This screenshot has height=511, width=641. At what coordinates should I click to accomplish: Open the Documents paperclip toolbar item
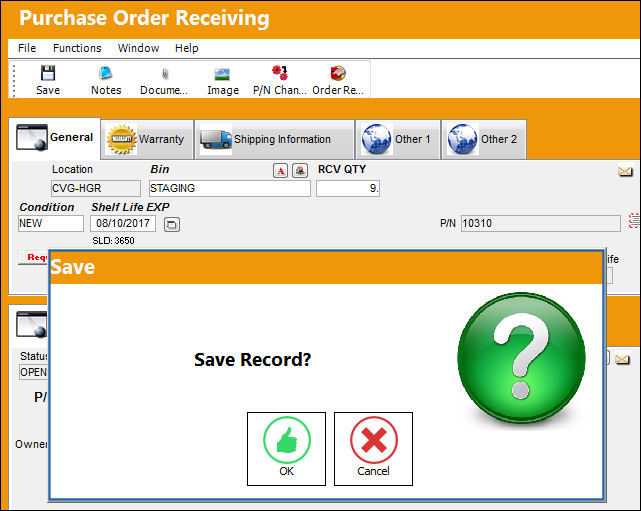click(164, 81)
